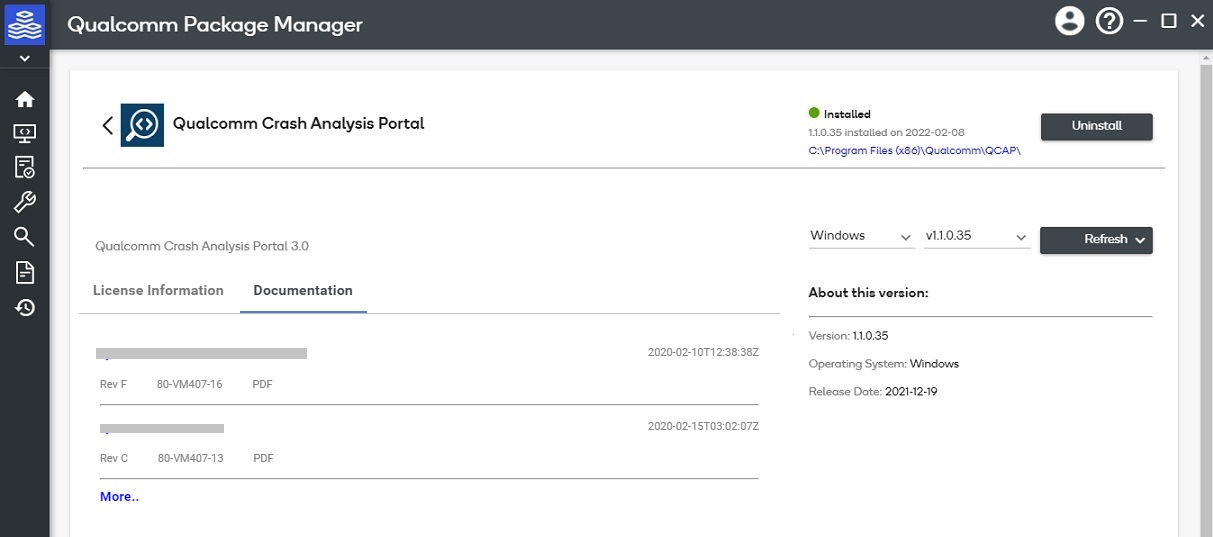Select the Documentation tab
The image size is (1213, 537).
tap(303, 291)
